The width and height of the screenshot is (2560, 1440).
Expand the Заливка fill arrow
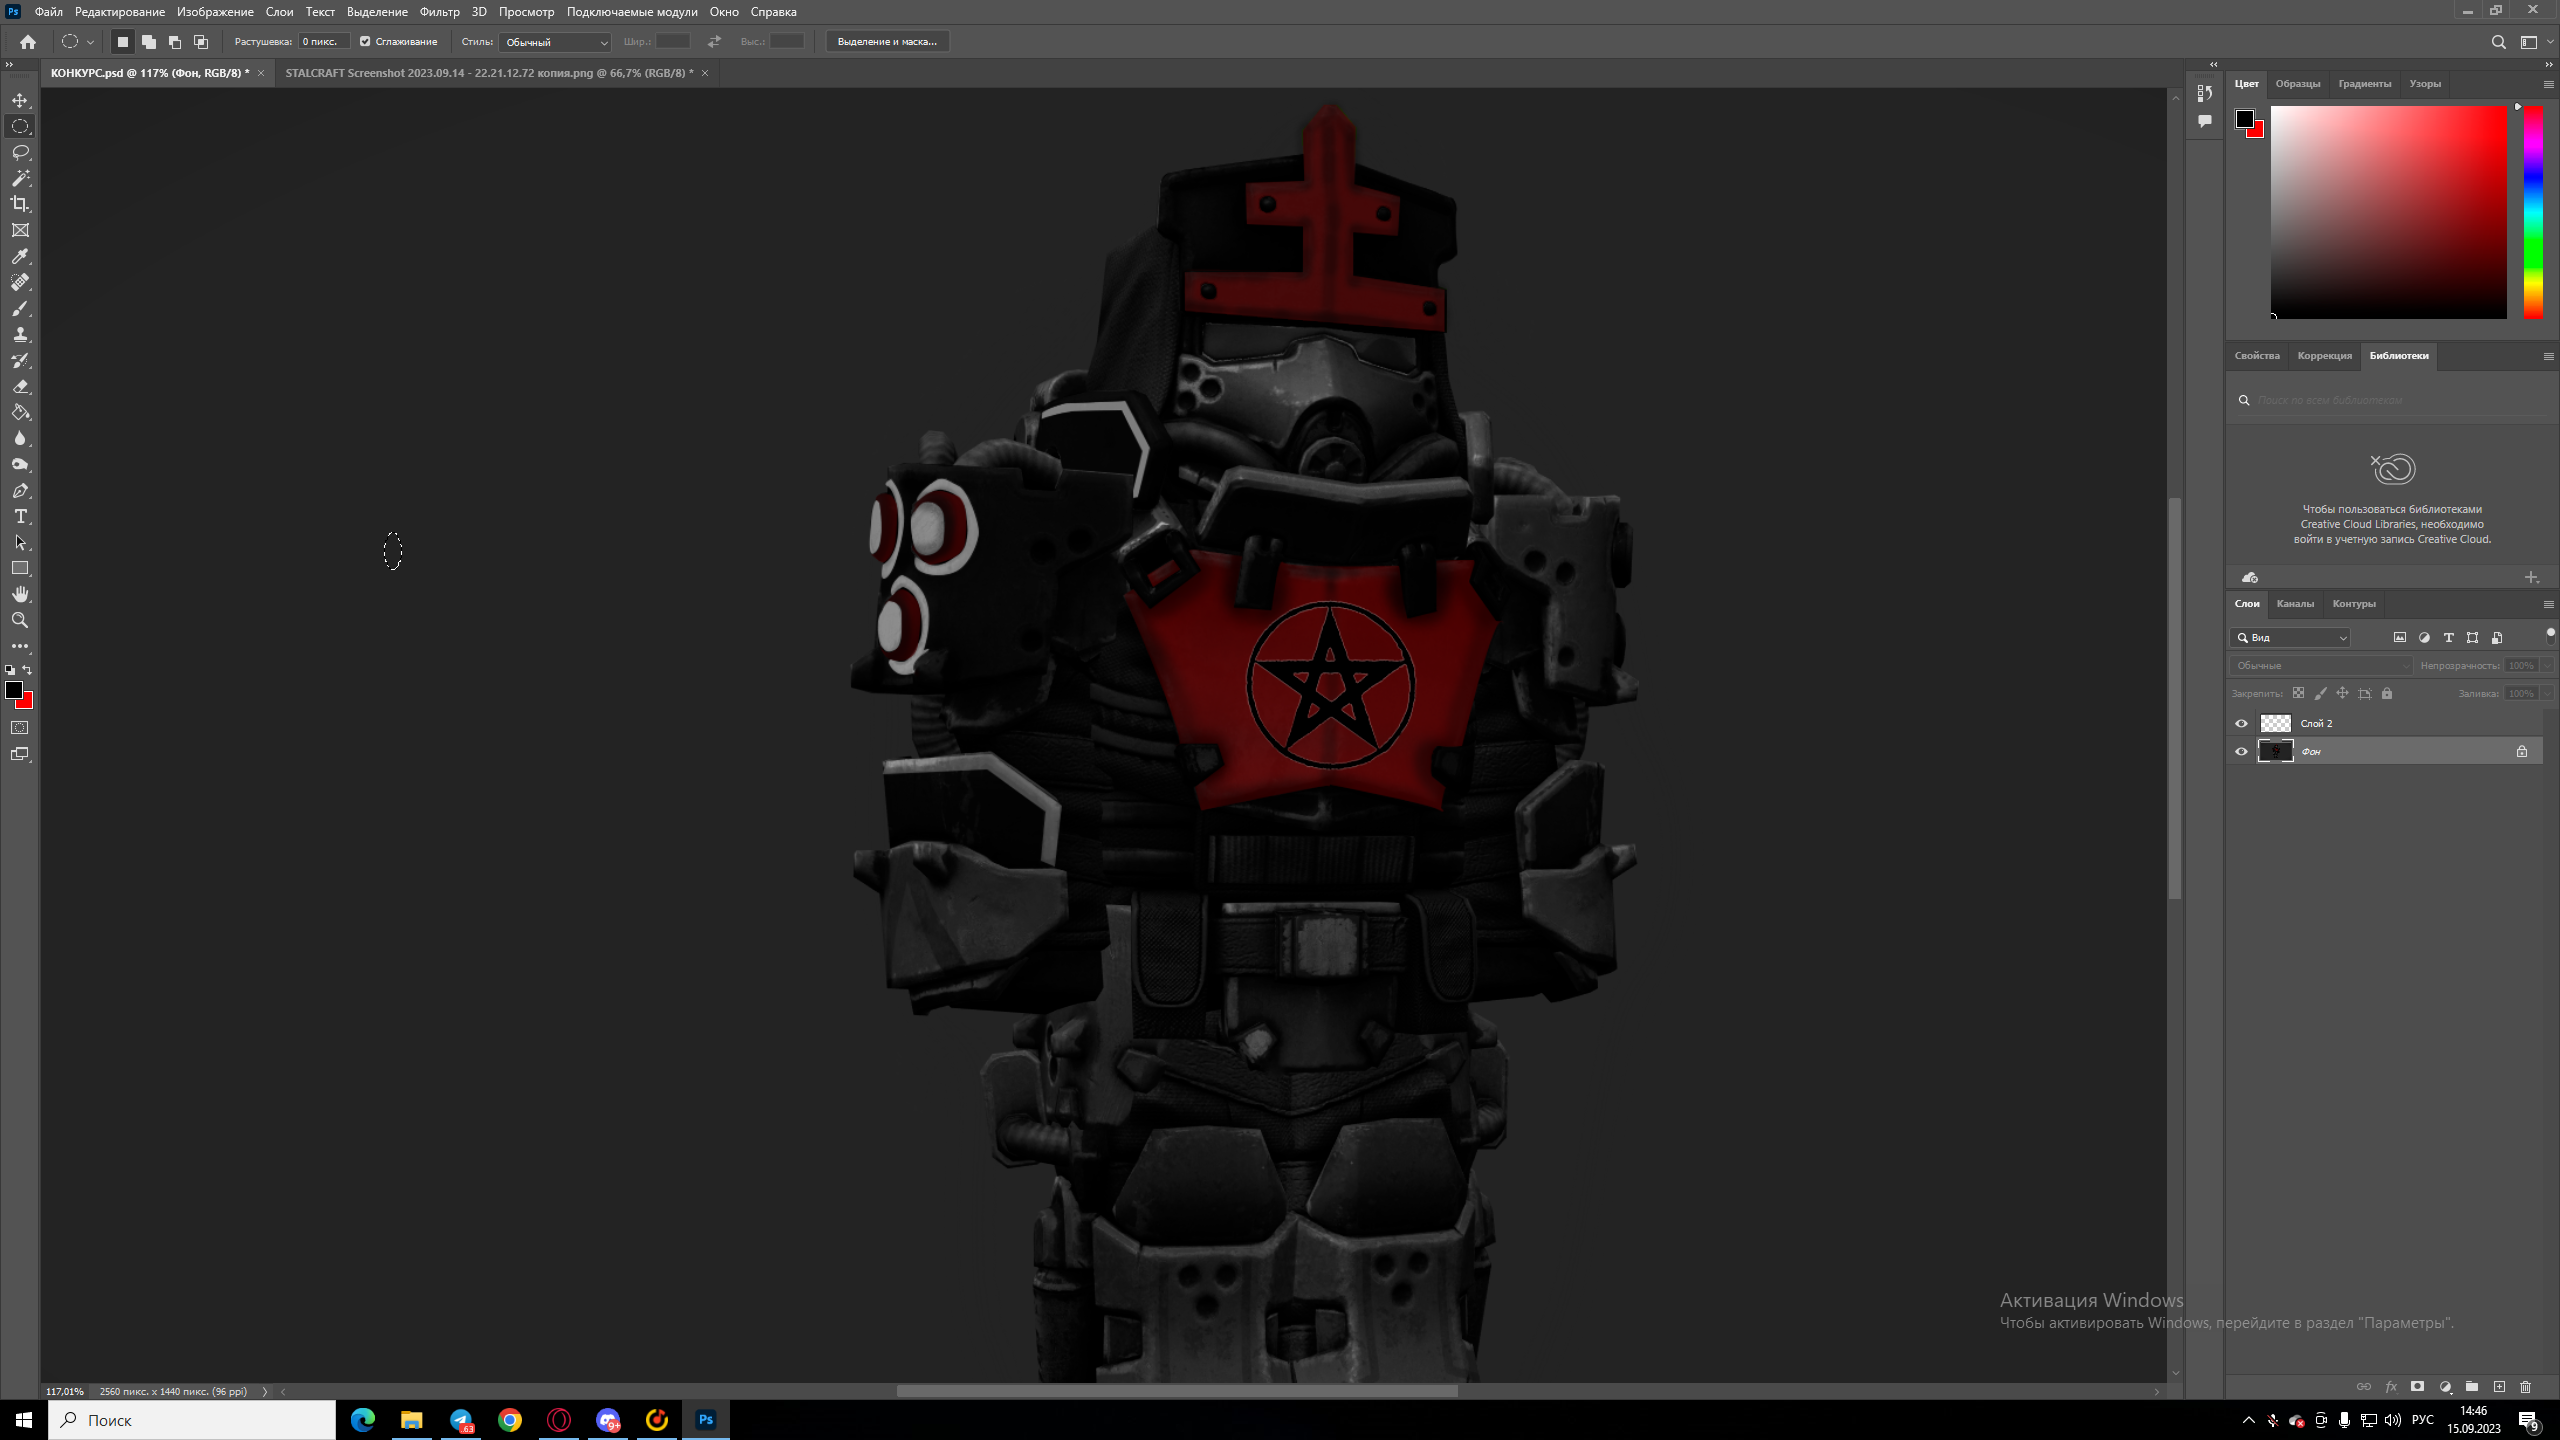2547,693
